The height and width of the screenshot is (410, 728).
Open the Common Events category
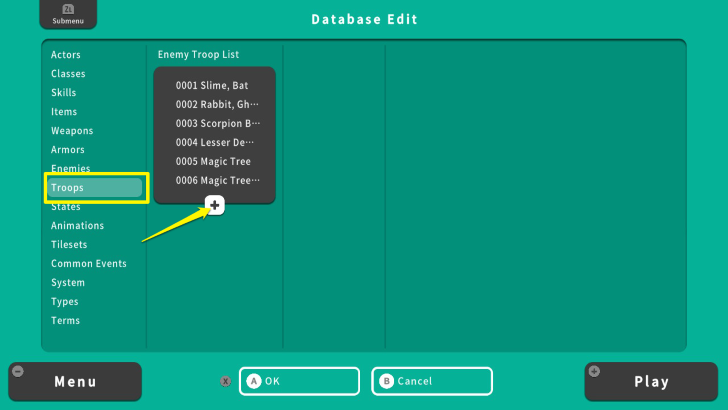tap(89, 264)
